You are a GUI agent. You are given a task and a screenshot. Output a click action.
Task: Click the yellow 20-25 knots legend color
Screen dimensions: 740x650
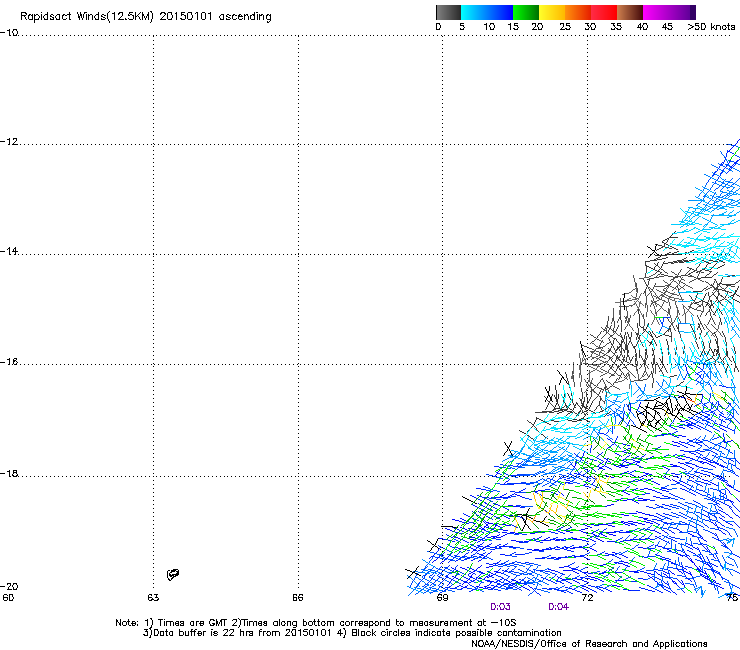[x=552, y=12]
